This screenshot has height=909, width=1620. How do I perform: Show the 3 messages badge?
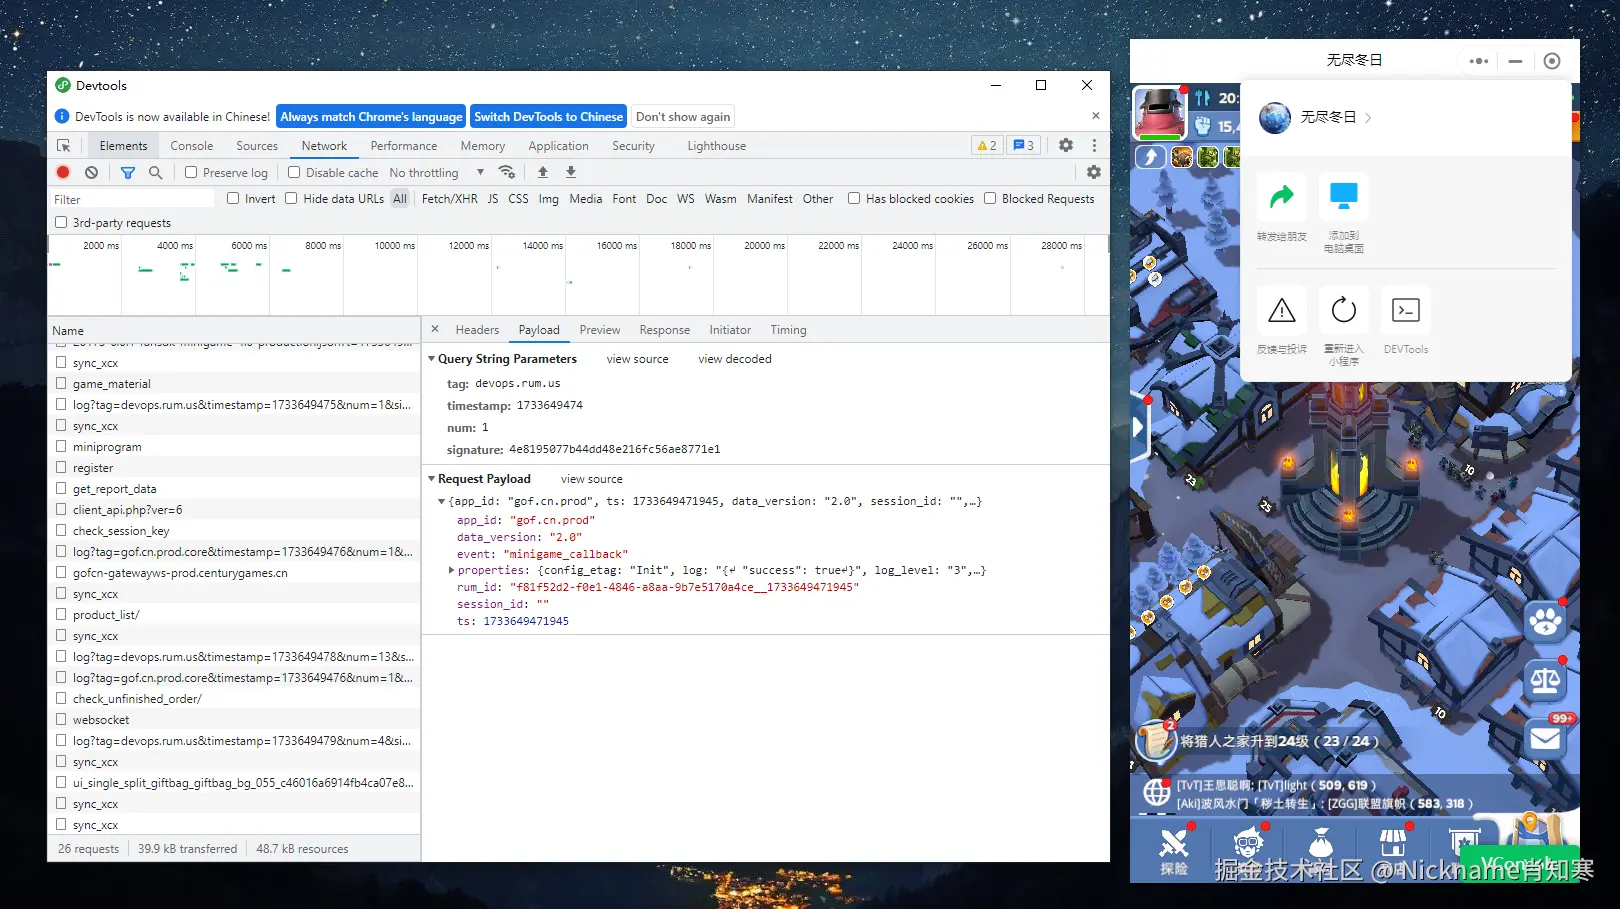pyautogui.click(x=1023, y=146)
